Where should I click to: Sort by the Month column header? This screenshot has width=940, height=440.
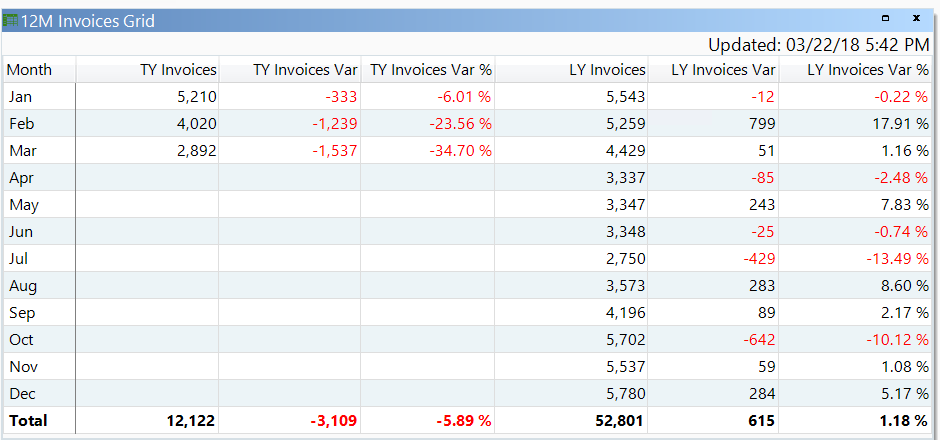pos(29,70)
